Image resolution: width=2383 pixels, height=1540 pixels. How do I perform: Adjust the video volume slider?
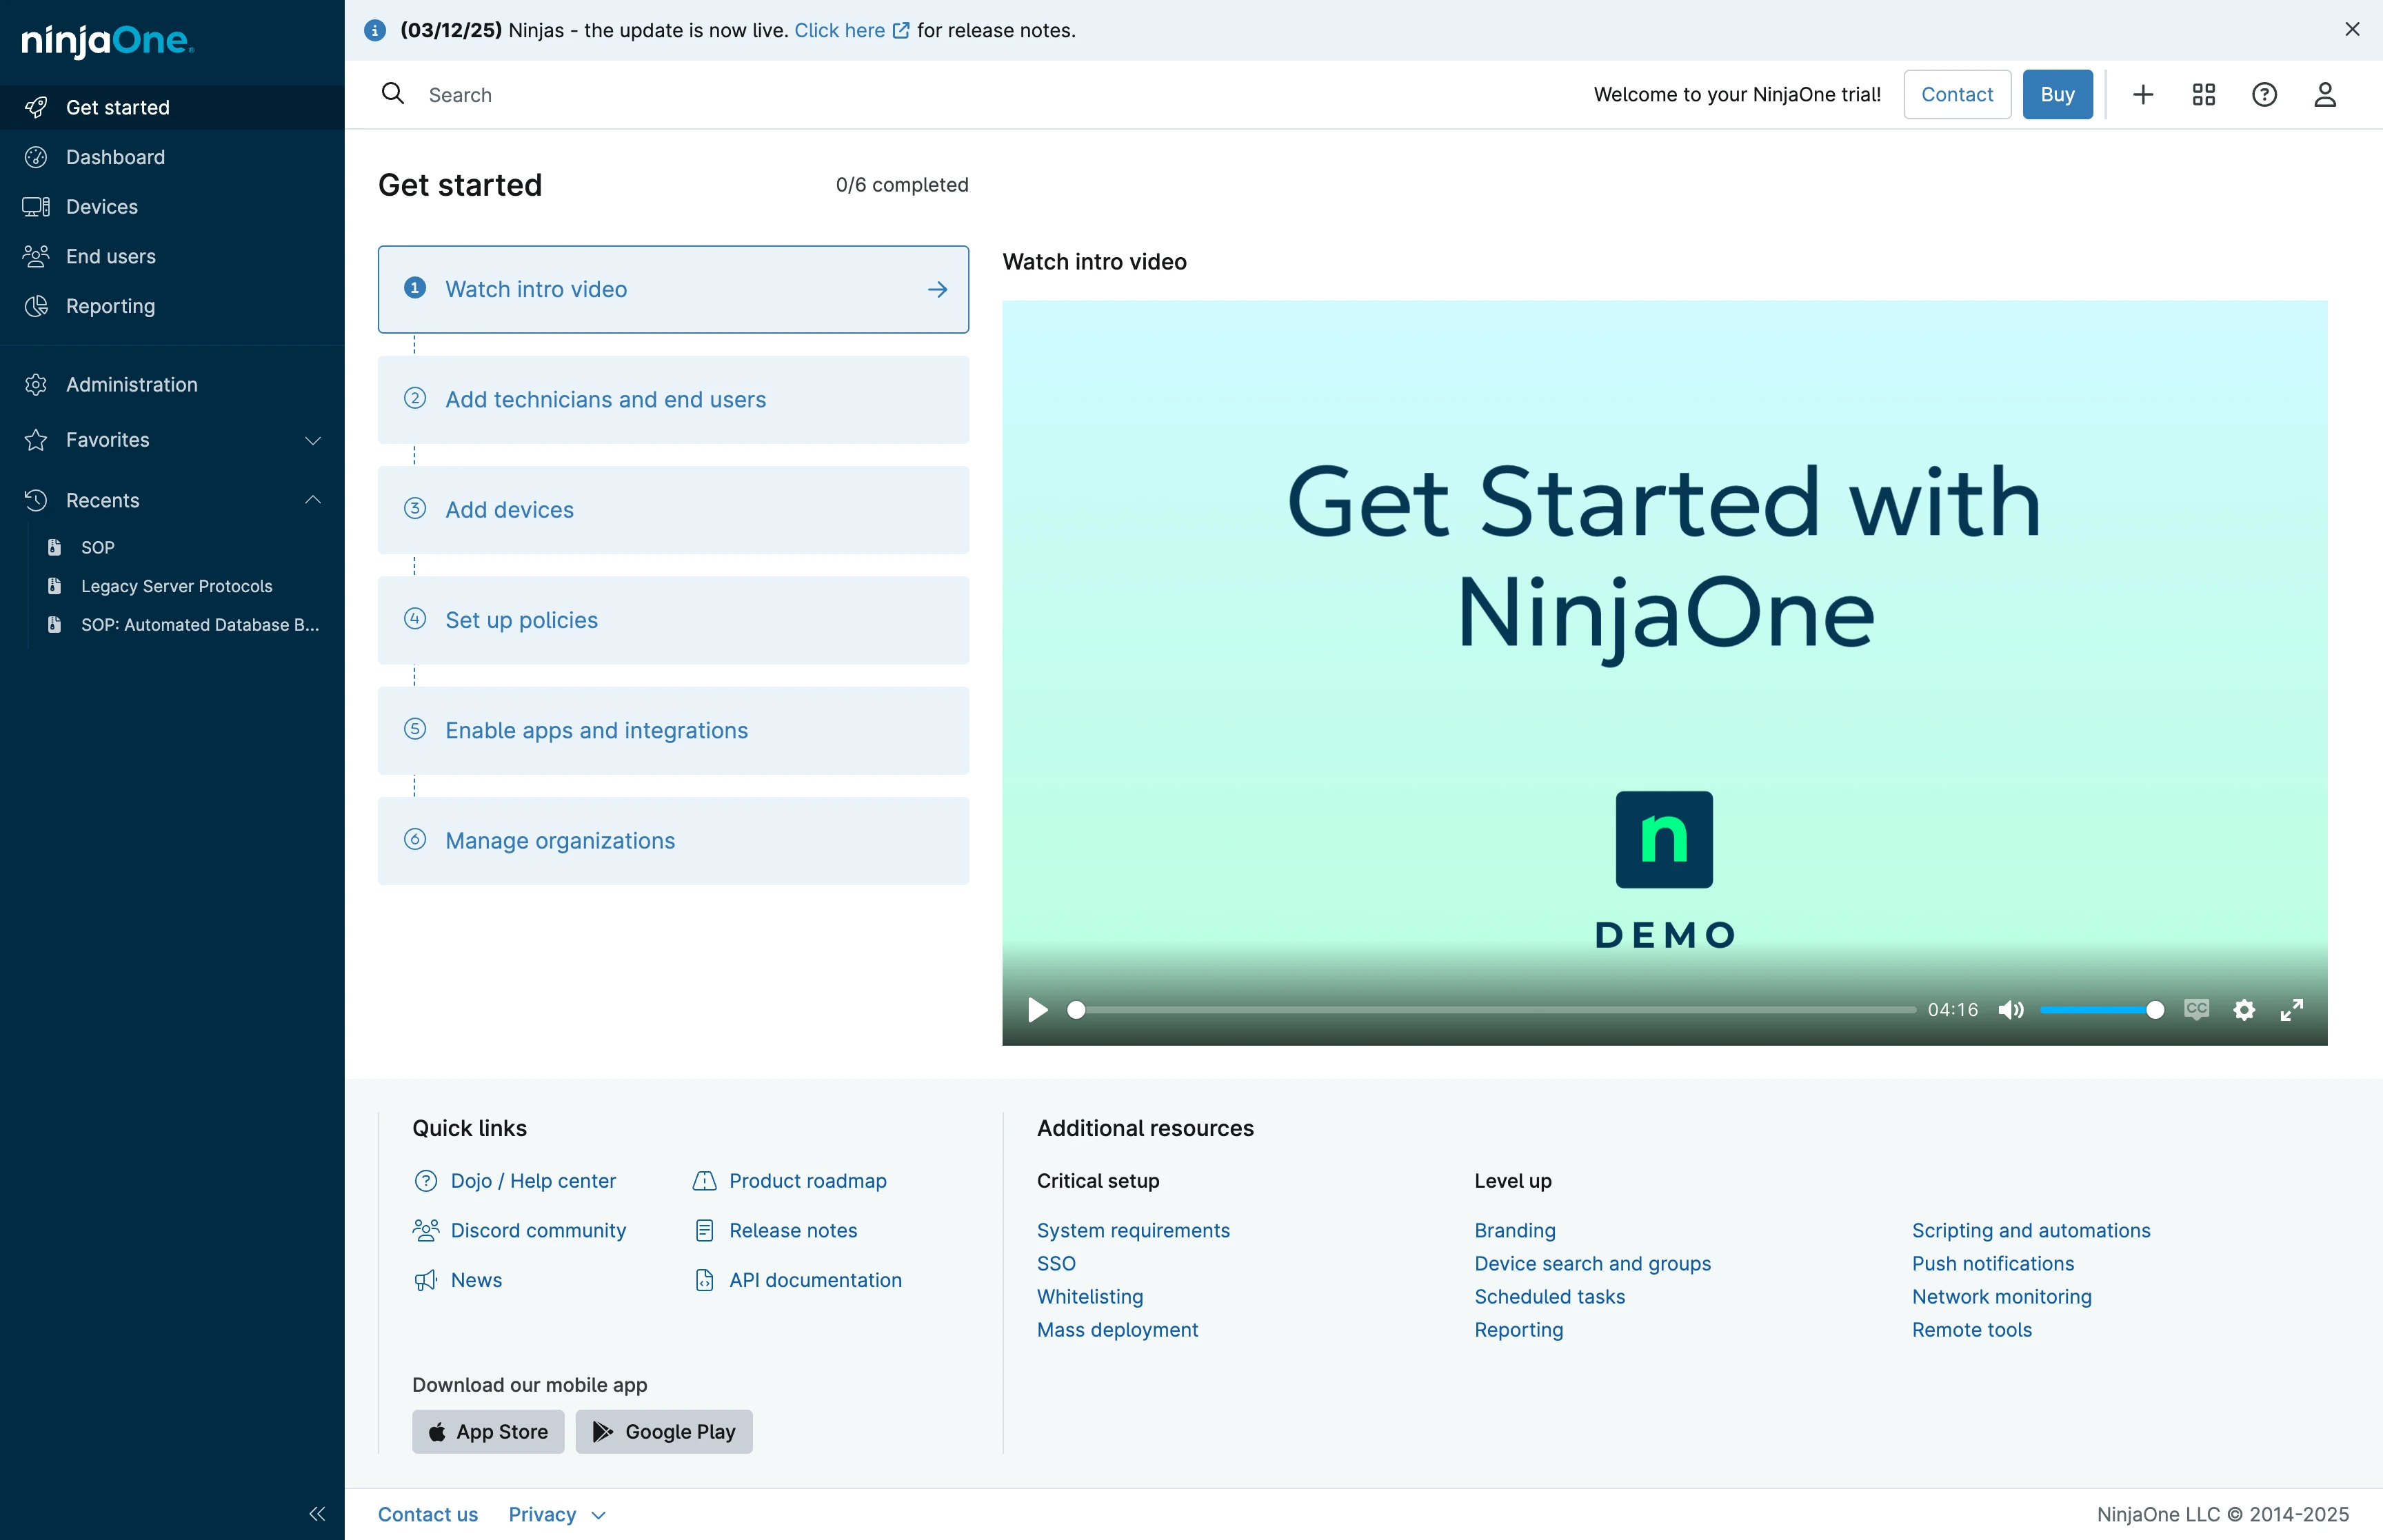[2101, 1010]
